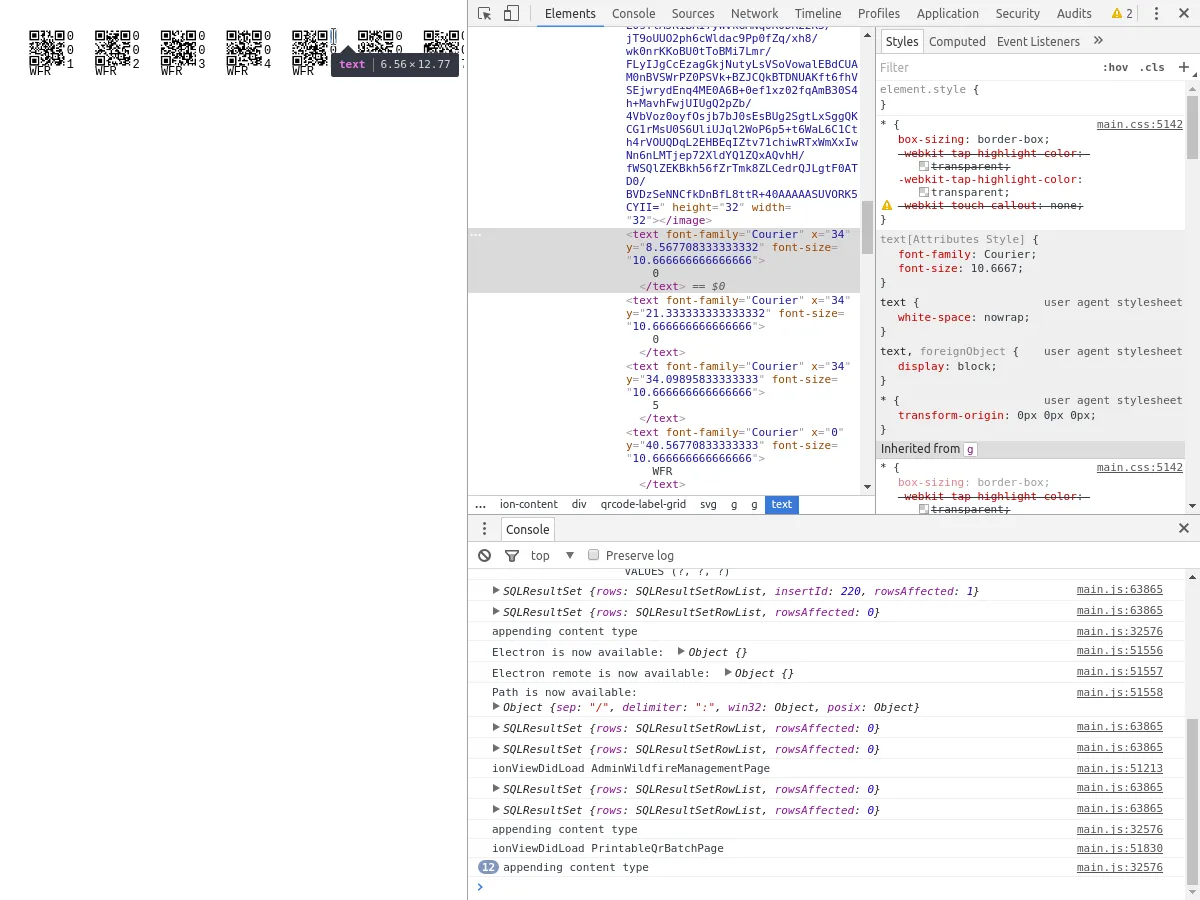The image size is (1200, 900).
Task: Click the strikethrough transparent color swatch
Action: click(x=924, y=166)
